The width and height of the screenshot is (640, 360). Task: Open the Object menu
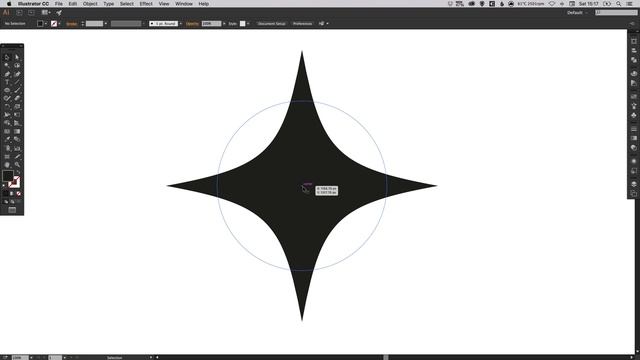click(90, 4)
